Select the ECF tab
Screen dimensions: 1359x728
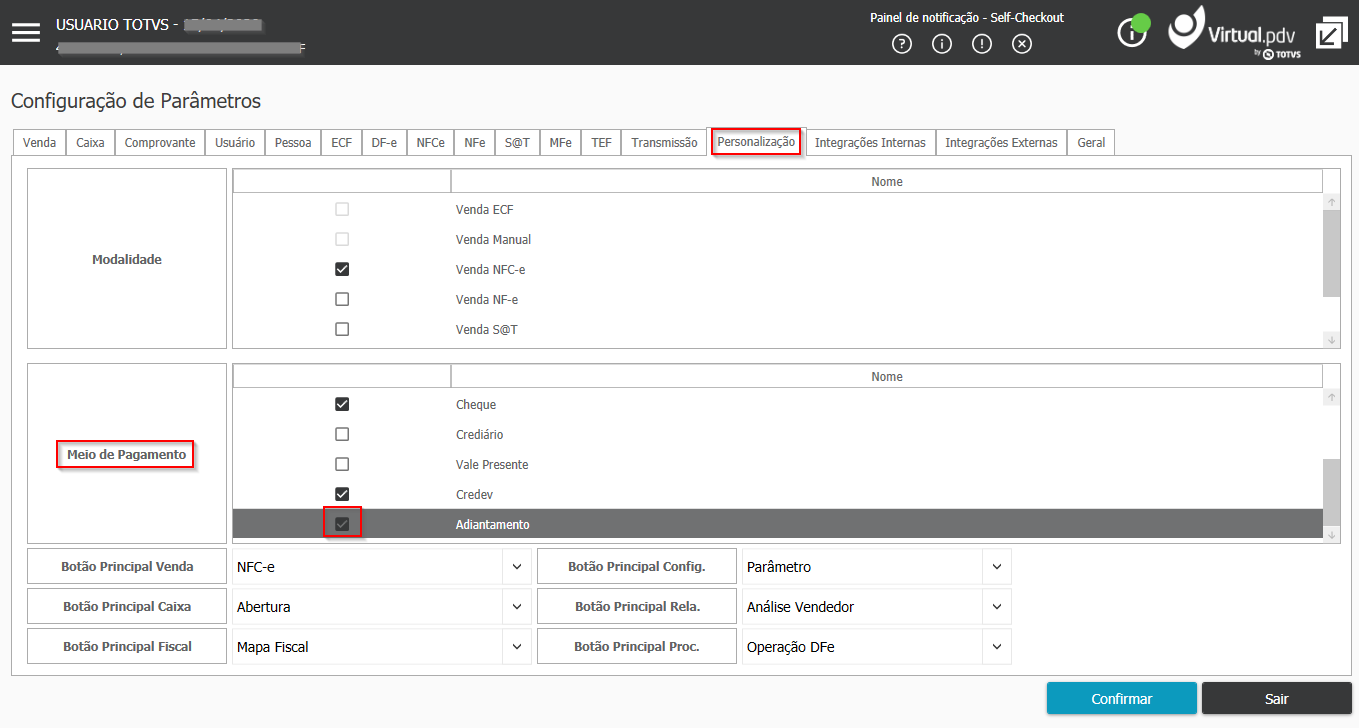[x=342, y=143]
